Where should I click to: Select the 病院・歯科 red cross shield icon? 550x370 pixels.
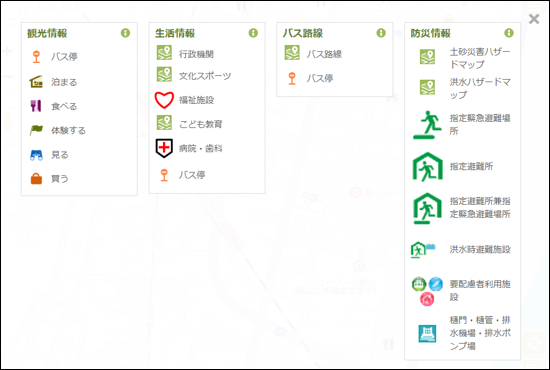click(x=164, y=148)
